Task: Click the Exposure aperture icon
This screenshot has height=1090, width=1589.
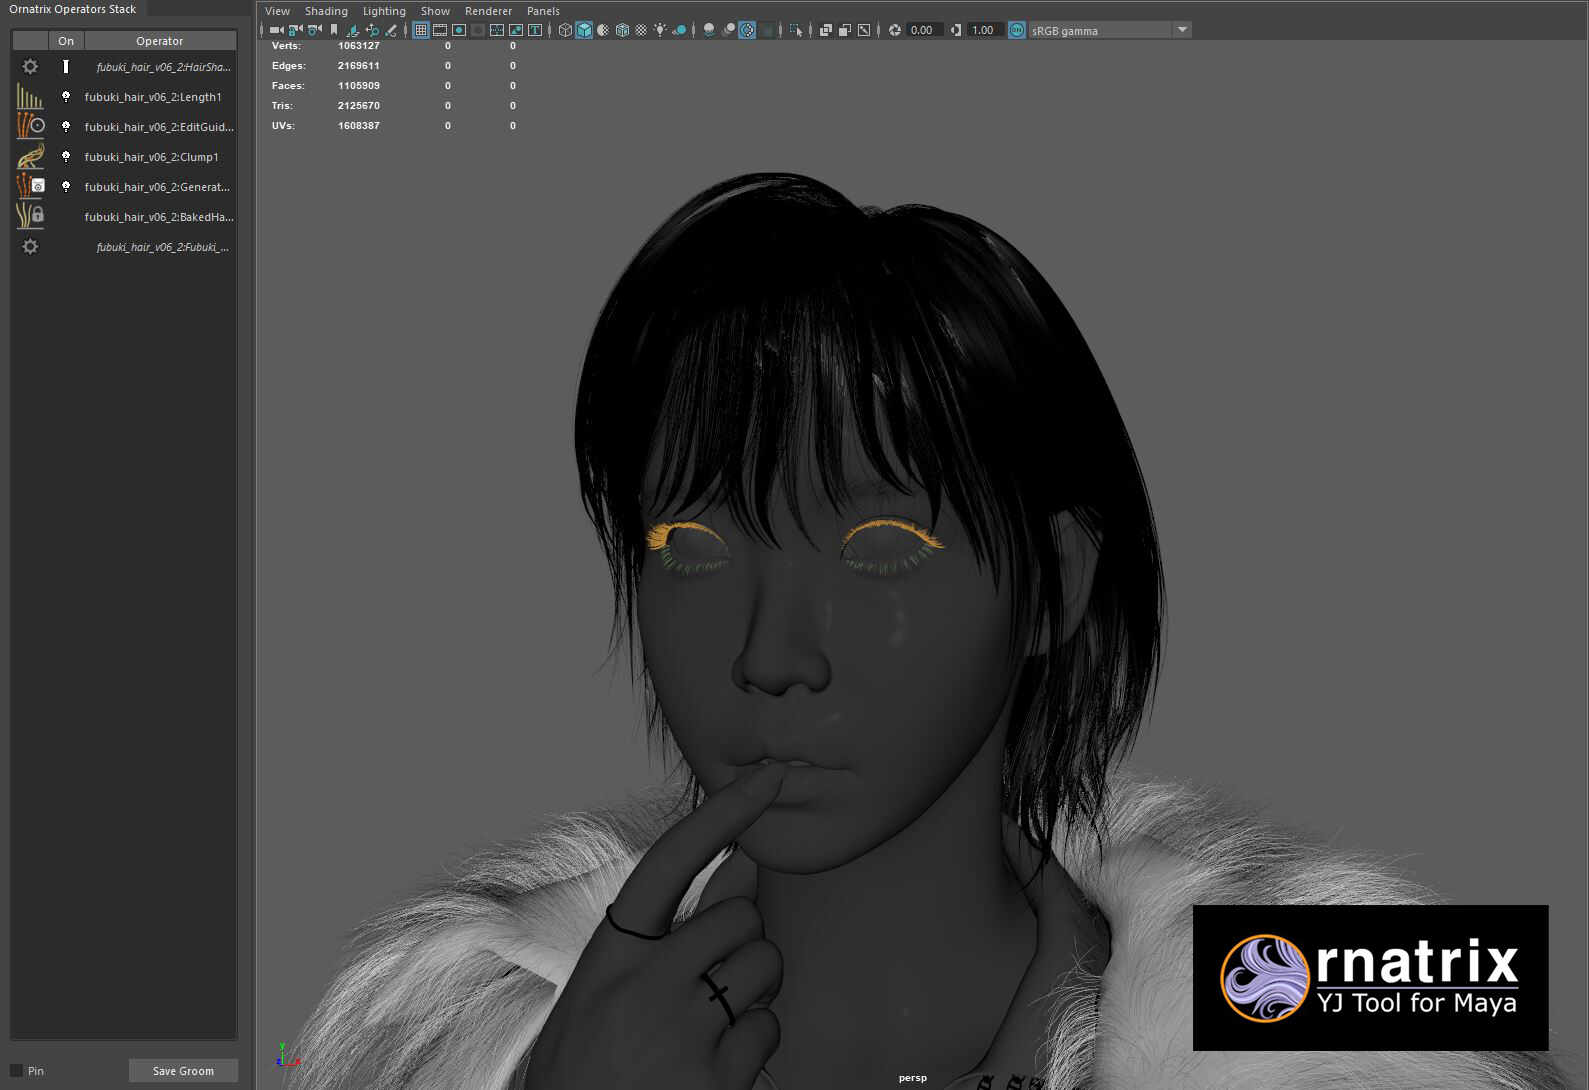Action: [895, 30]
